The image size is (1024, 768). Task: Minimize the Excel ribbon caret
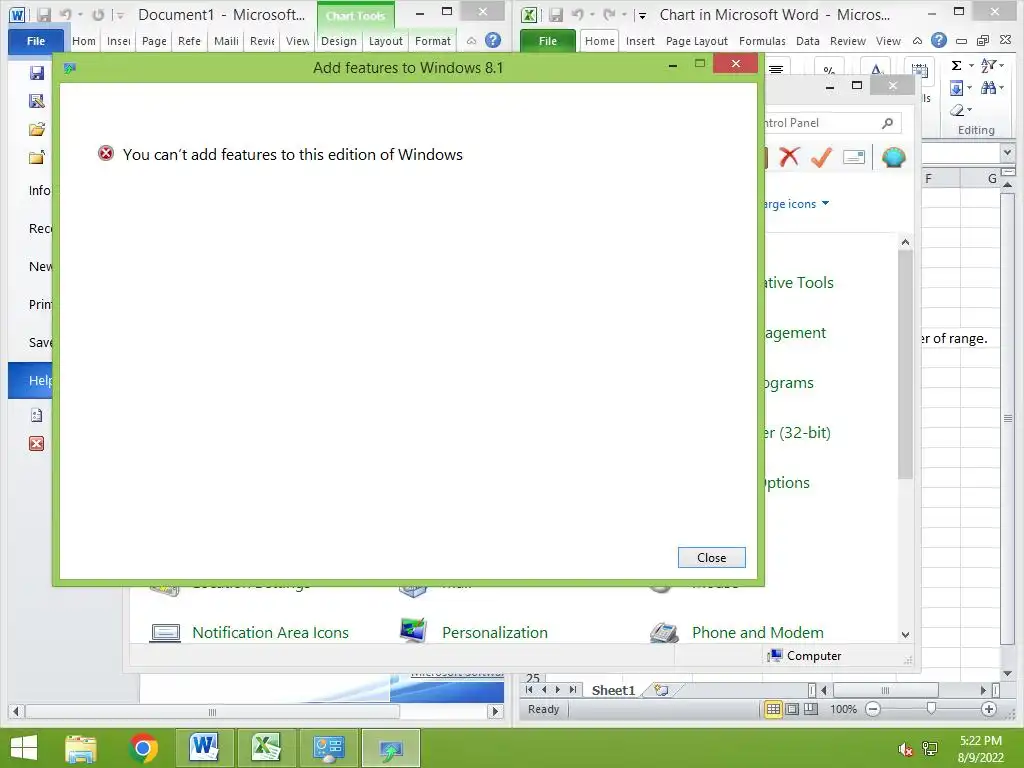click(917, 40)
